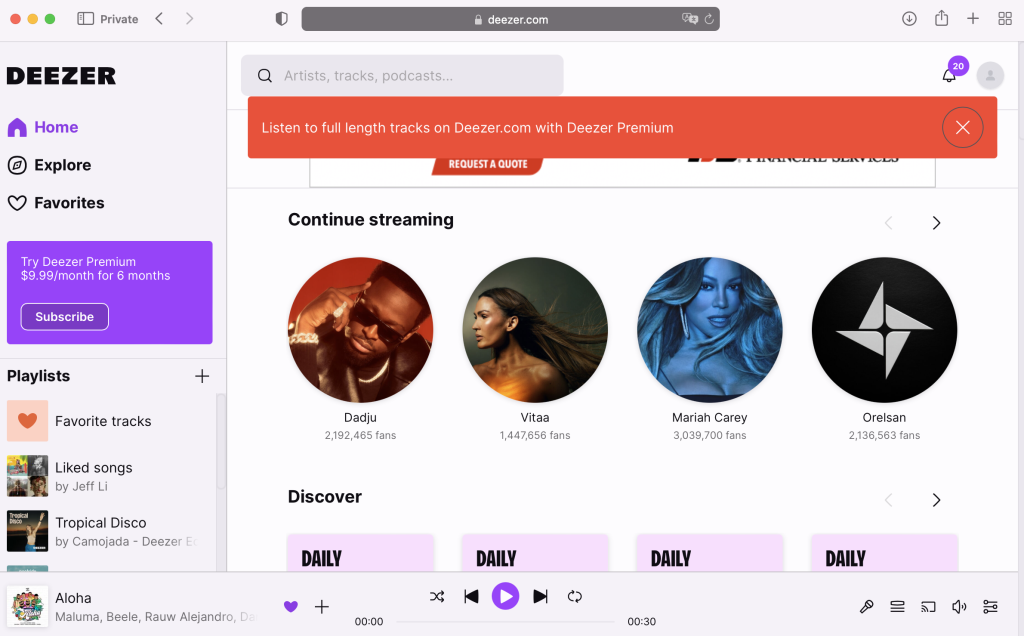The height and width of the screenshot is (636, 1024).
Task: Open the cast to device option
Action: [x=928, y=607]
